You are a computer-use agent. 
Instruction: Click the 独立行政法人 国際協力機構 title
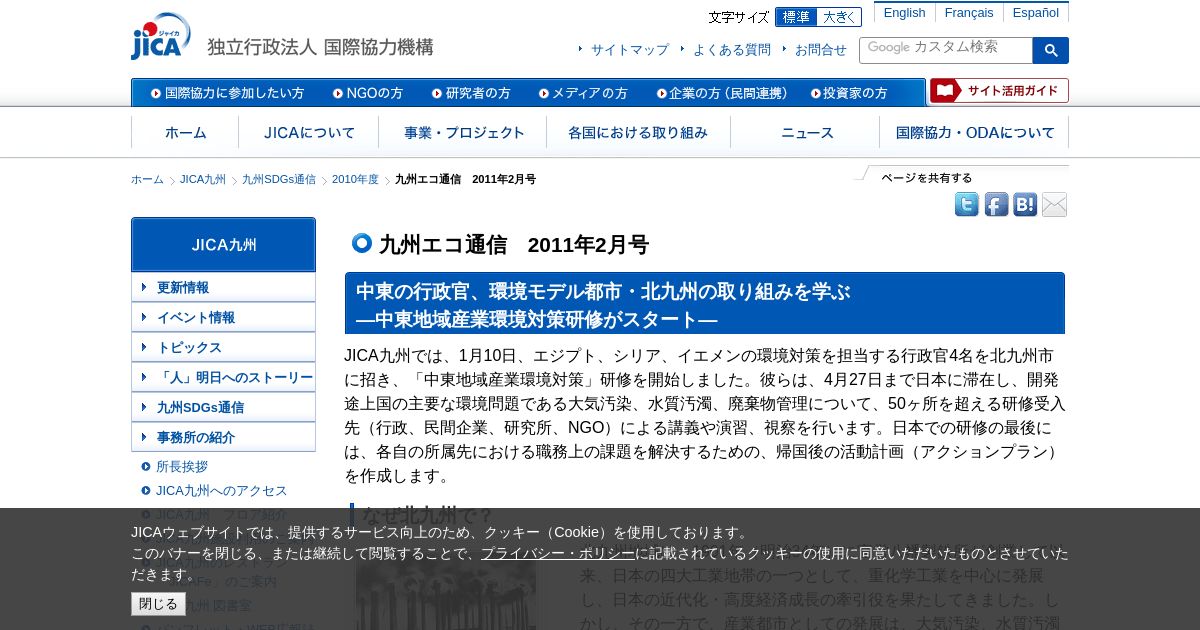click(320, 47)
